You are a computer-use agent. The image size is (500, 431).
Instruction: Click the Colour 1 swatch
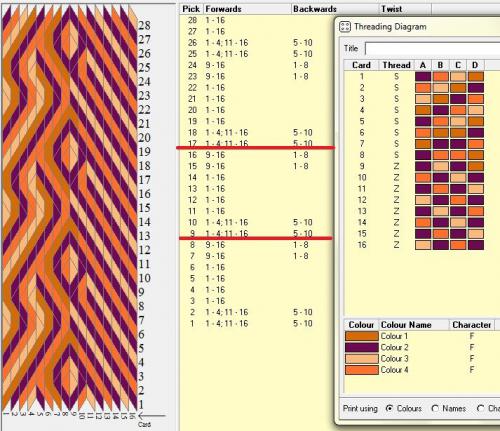pyautogui.click(x=362, y=336)
